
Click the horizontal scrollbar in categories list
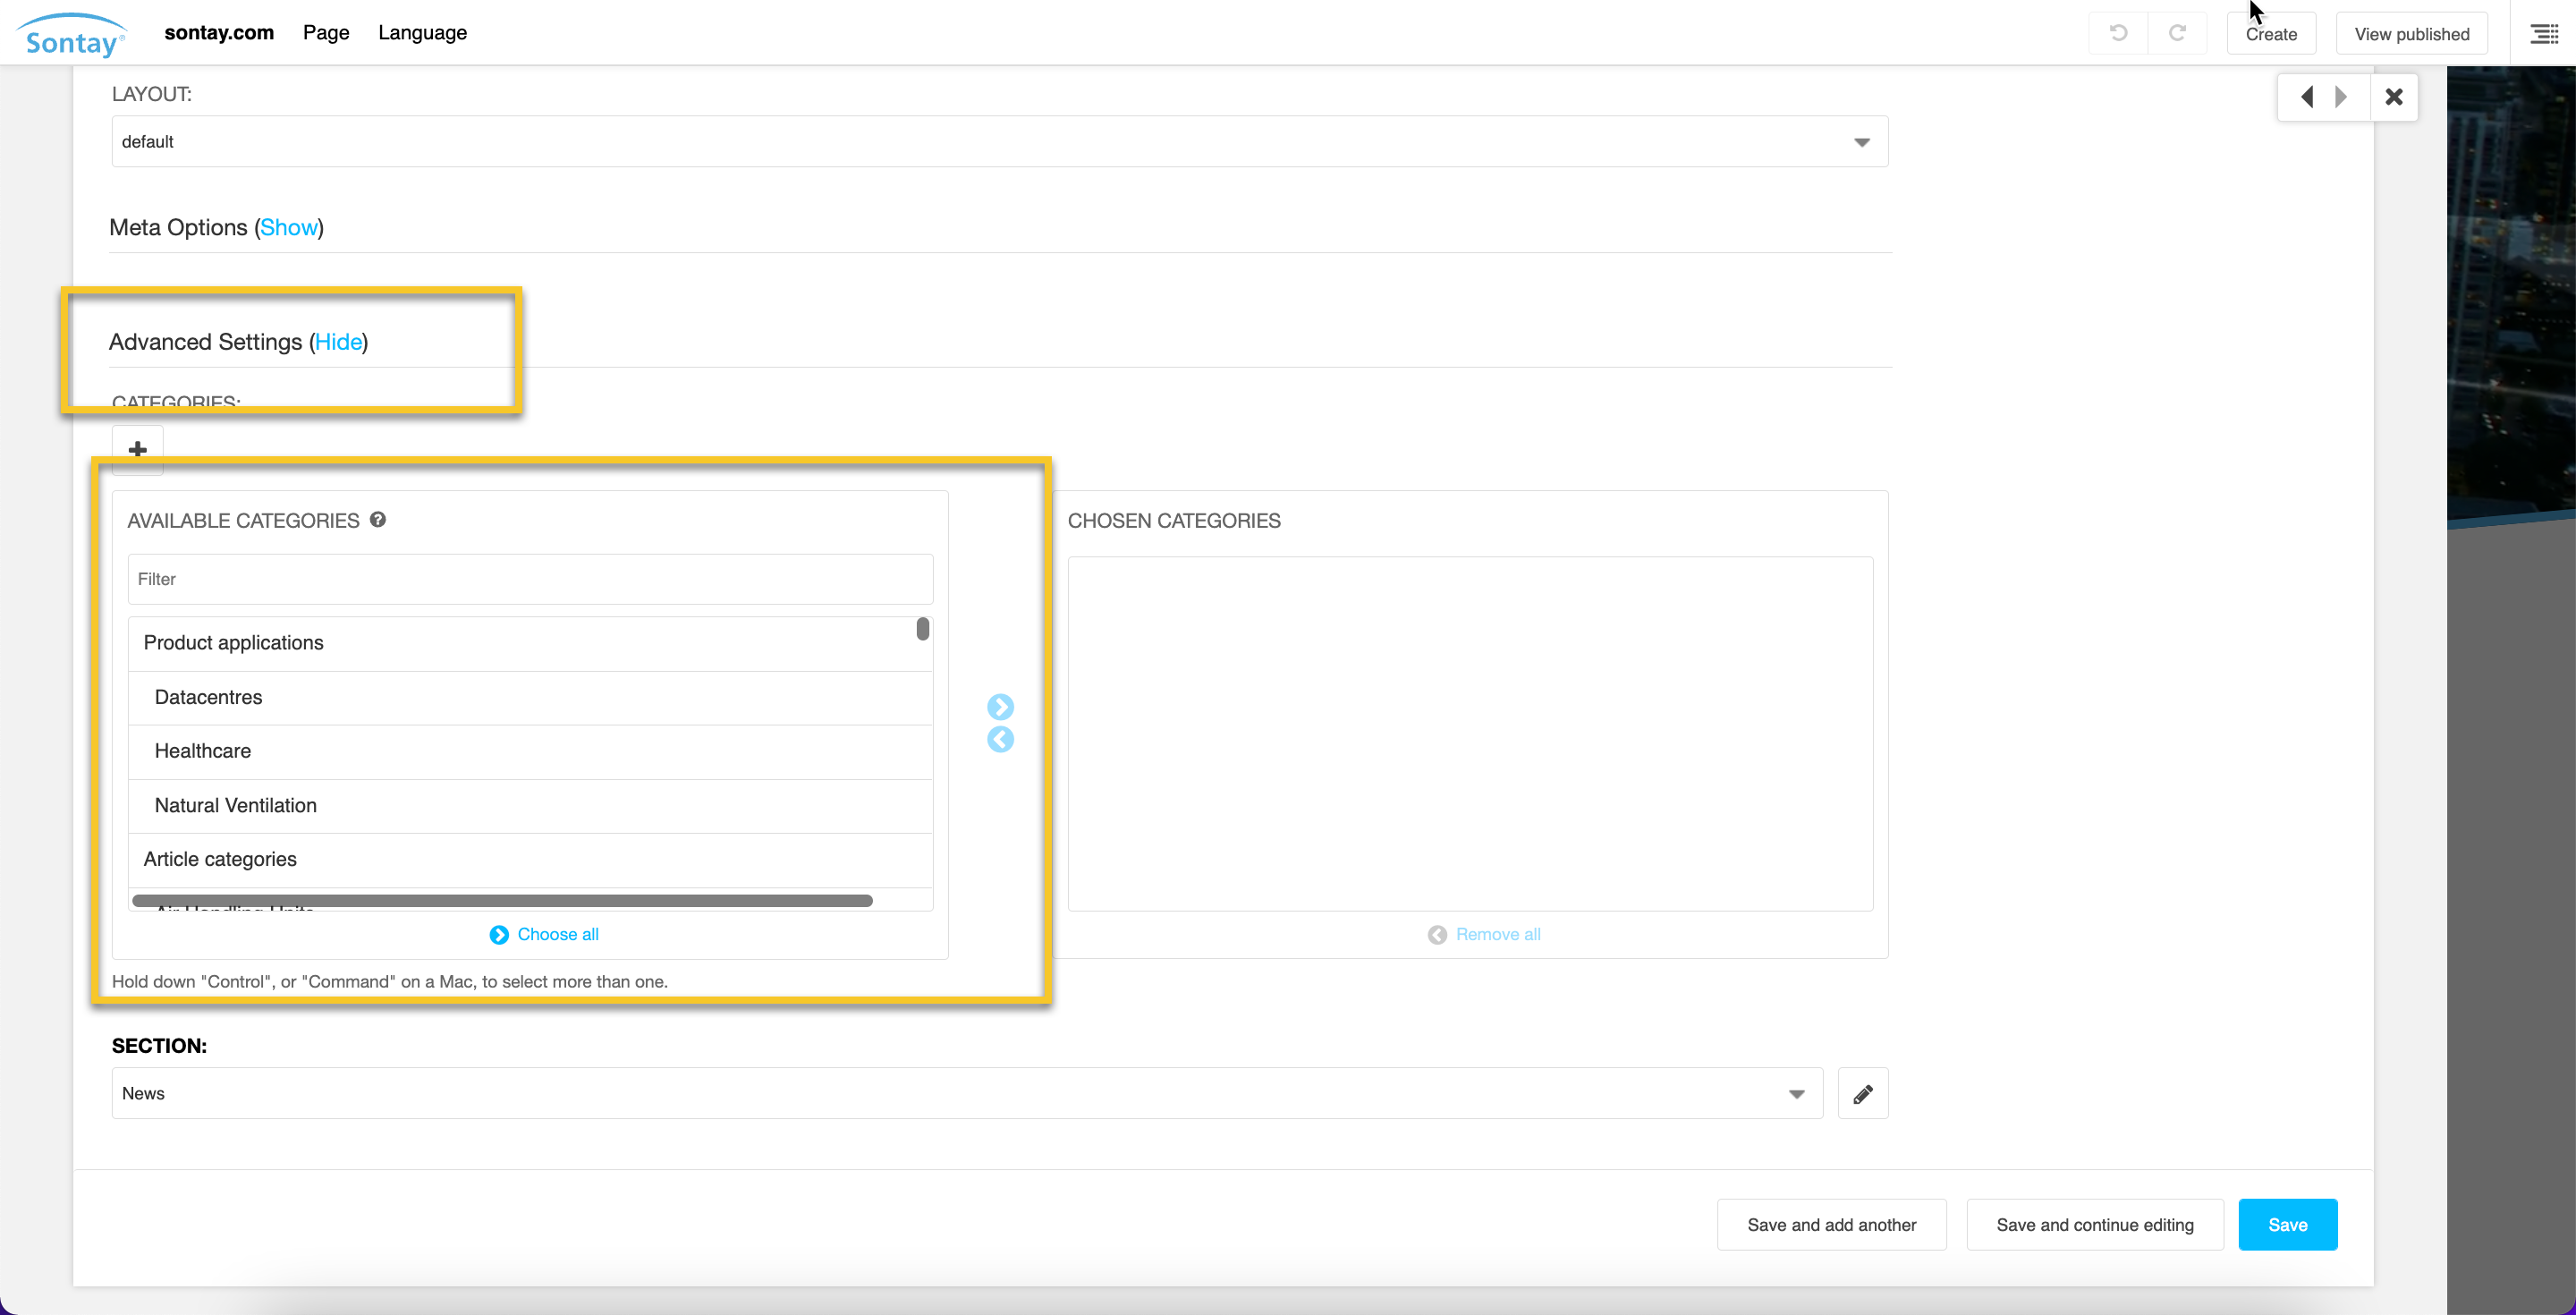click(502, 901)
